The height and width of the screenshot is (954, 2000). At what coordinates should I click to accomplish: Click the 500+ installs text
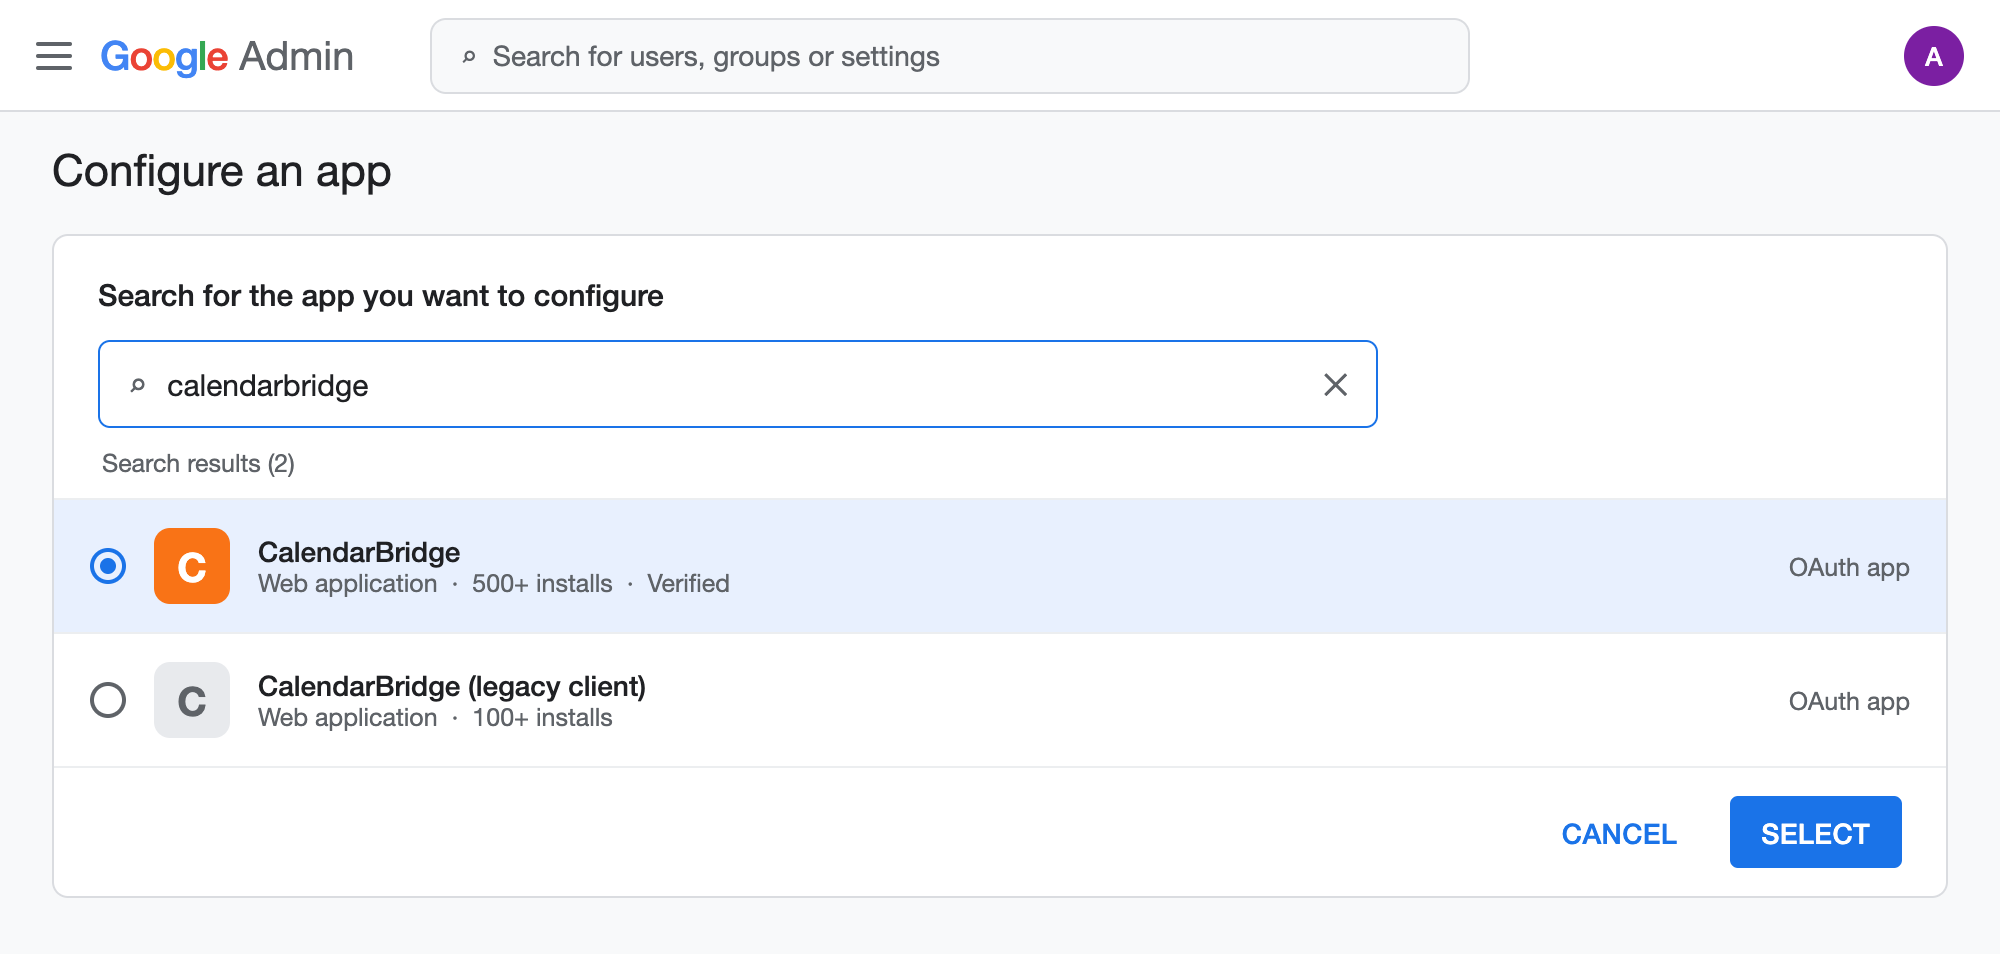point(542,584)
